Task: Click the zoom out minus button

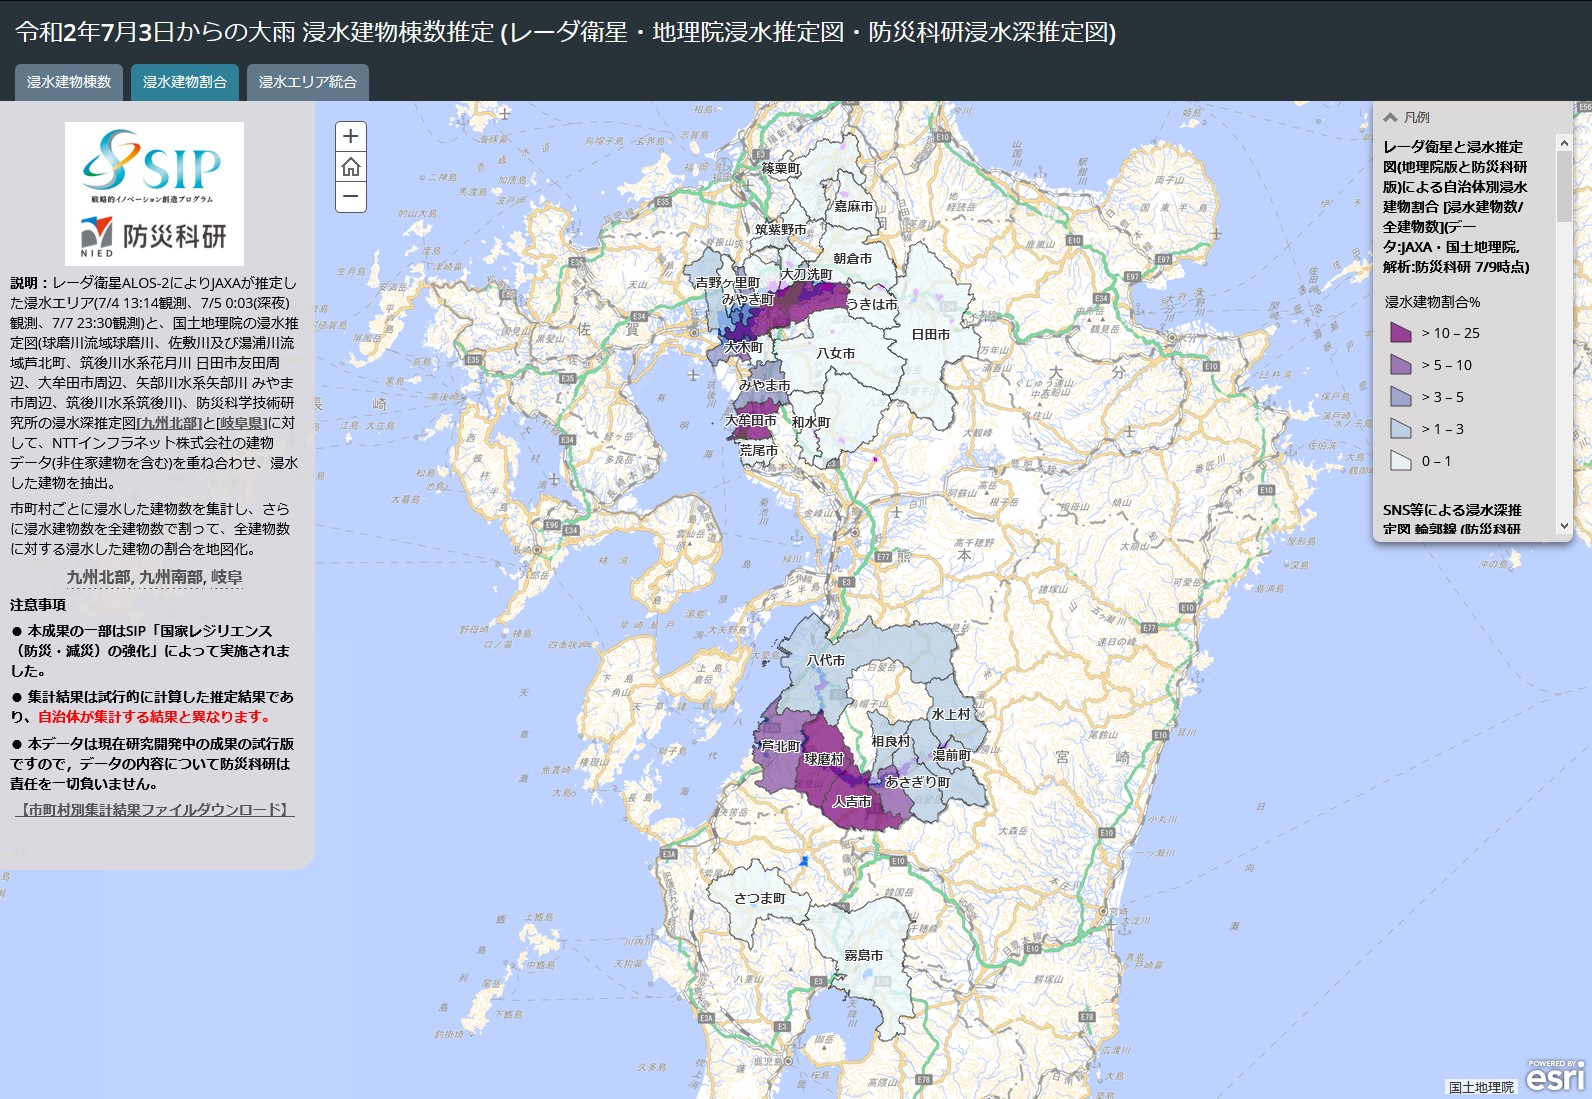Action: pos(350,196)
